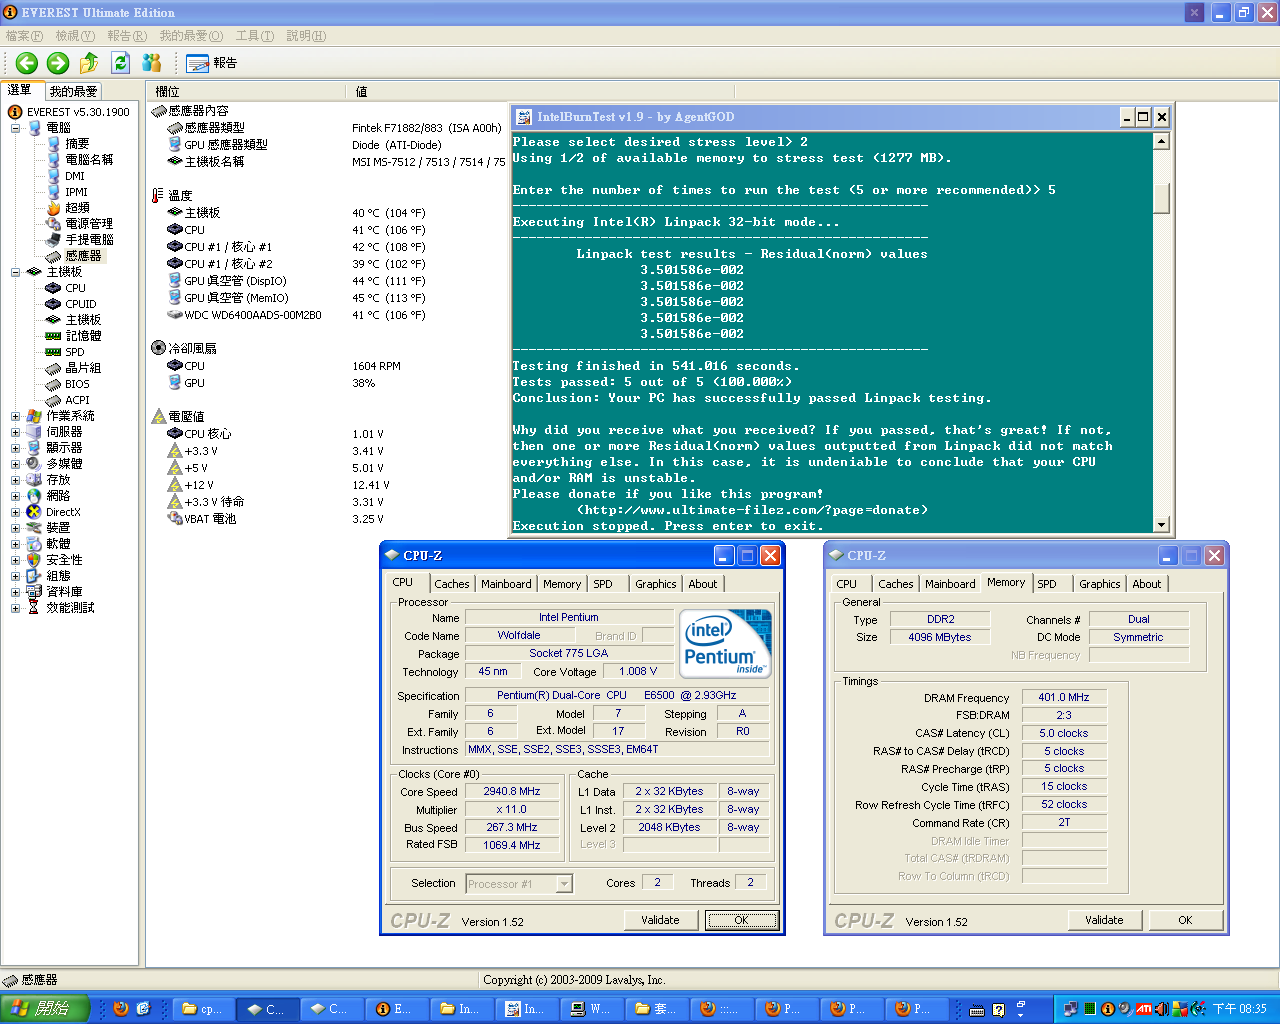Click Validate in right CPU-Z memory window

[x=1104, y=920]
